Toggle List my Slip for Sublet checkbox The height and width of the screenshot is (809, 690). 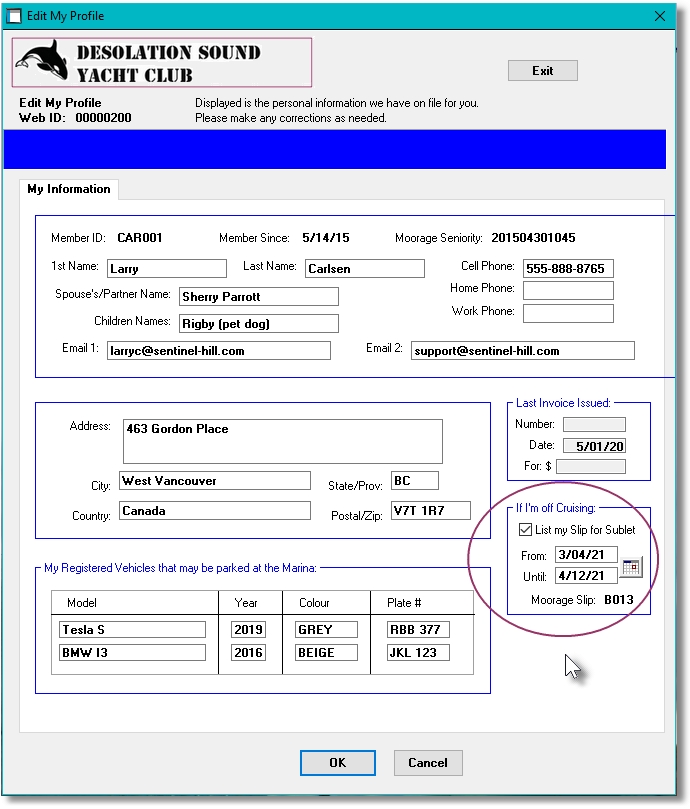coord(525,530)
